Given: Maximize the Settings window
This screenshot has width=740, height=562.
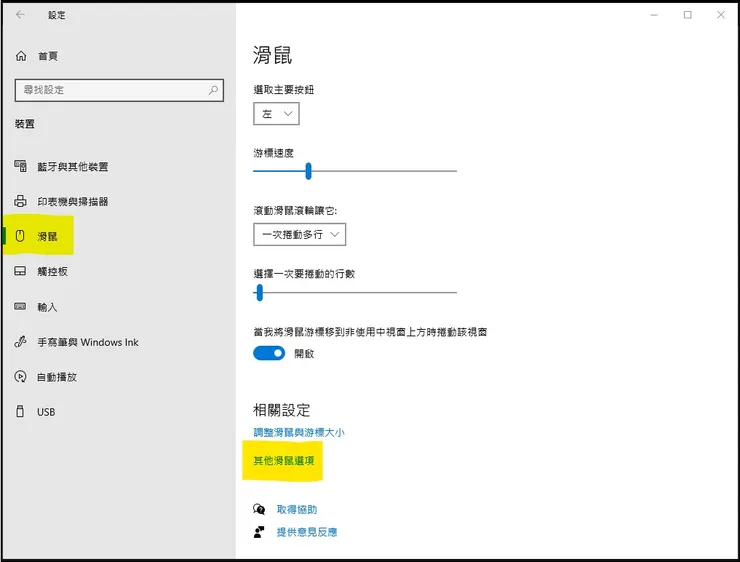Looking at the screenshot, I should tap(688, 15).
